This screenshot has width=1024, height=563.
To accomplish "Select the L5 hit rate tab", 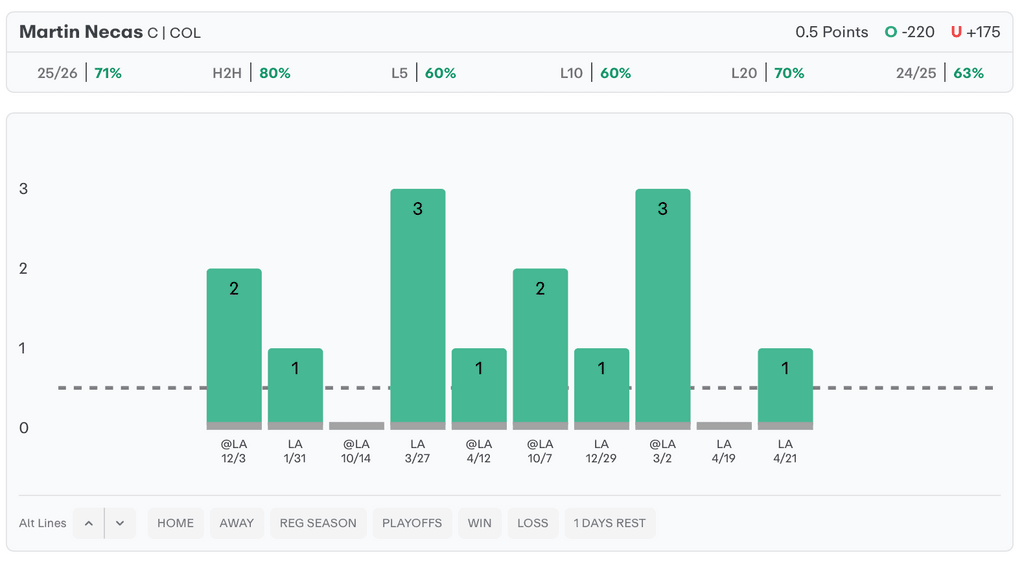I will pos(423,73).
